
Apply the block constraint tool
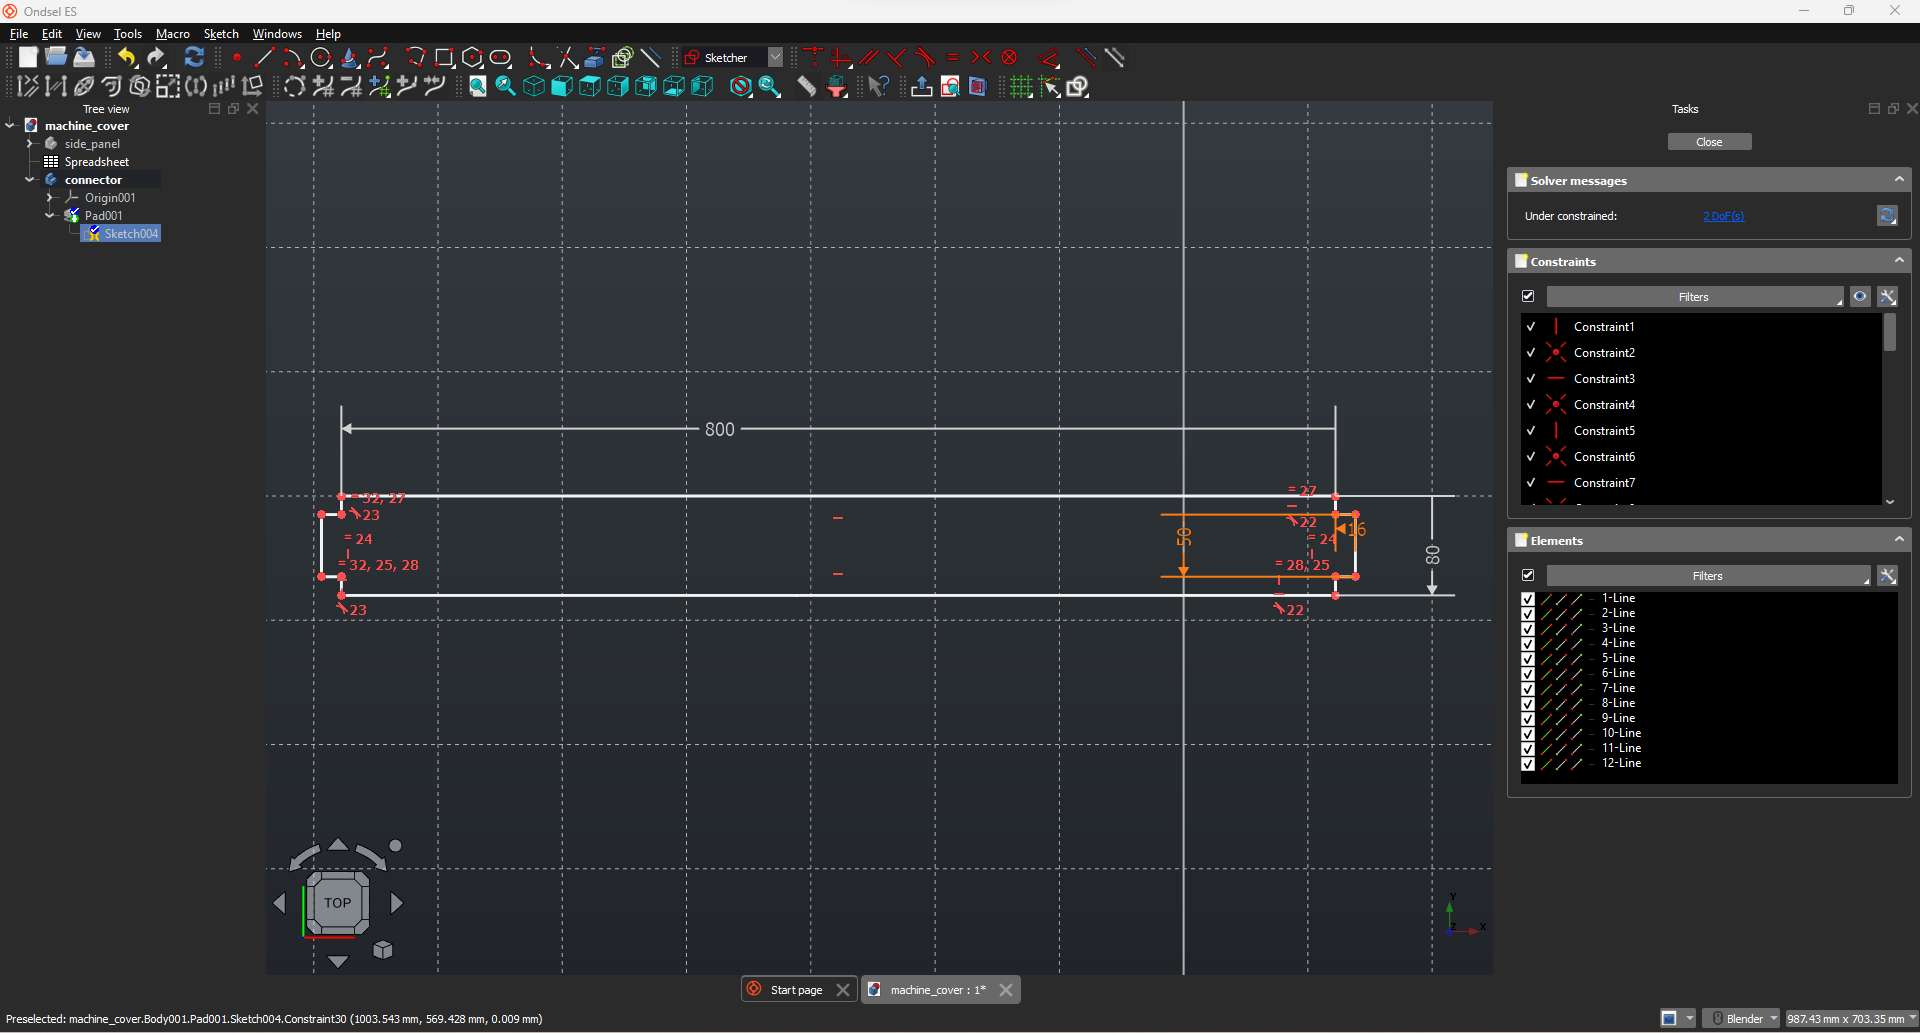(1010, 58)
